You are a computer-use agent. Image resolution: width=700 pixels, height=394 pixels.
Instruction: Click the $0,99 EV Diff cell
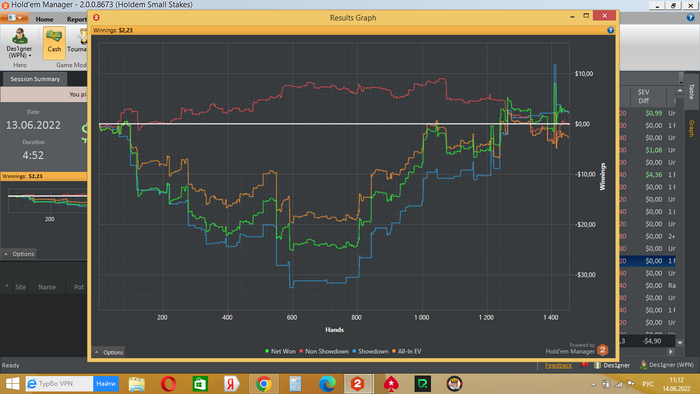pos(654,113)
